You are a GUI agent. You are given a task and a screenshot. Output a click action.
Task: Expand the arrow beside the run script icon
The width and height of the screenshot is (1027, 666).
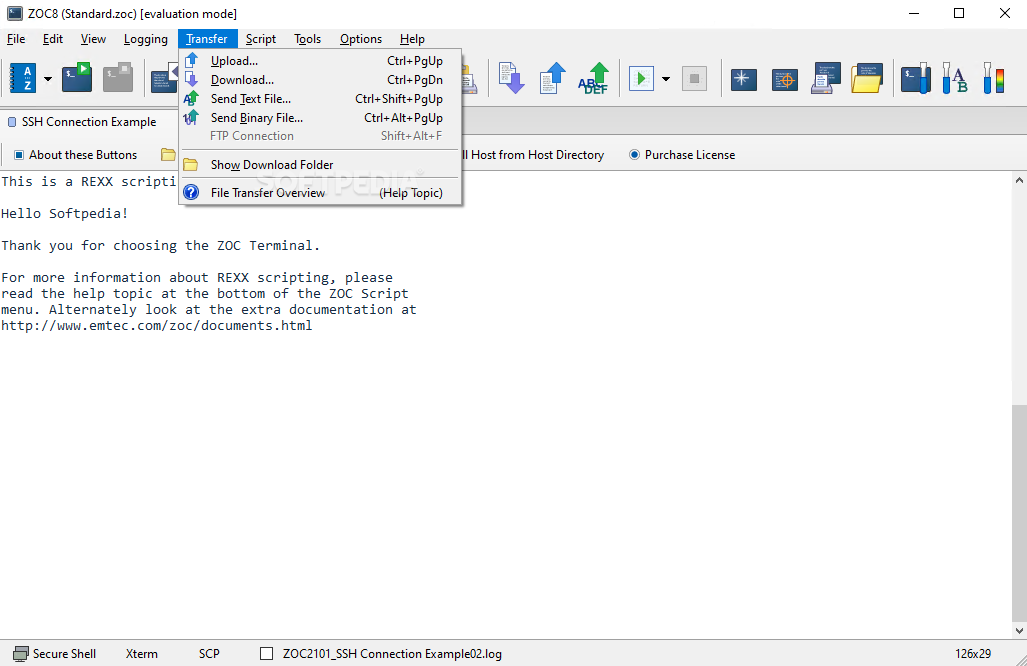[x=666, y=79]
